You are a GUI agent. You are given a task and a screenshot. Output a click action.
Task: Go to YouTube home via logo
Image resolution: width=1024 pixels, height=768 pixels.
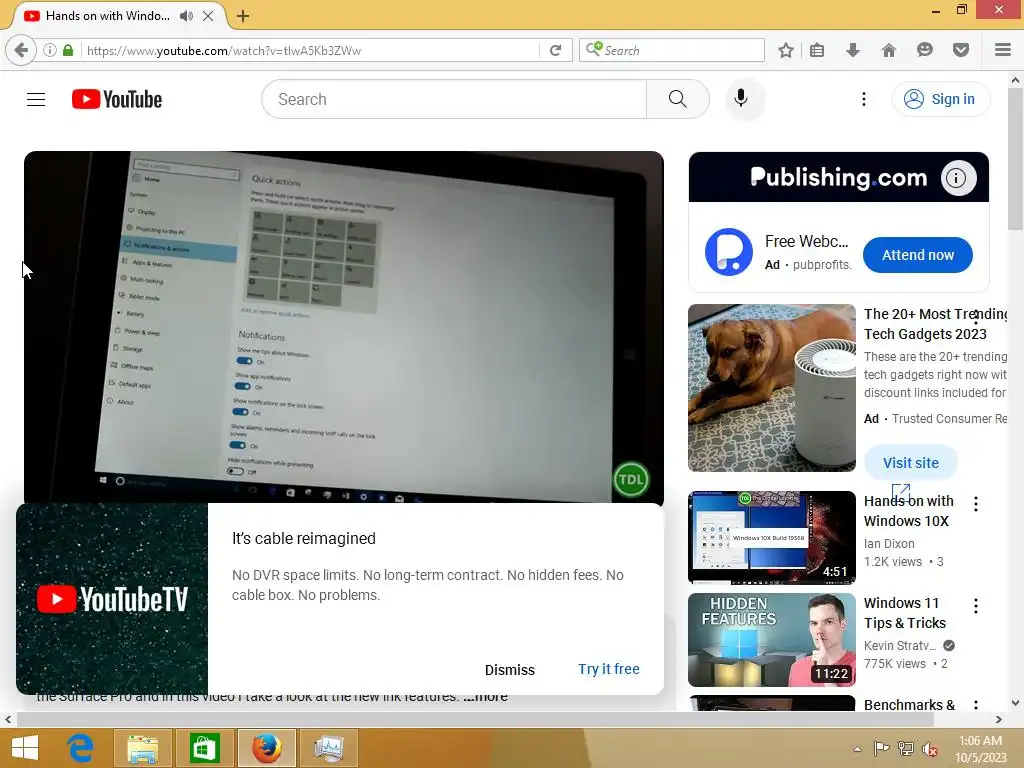117,99
